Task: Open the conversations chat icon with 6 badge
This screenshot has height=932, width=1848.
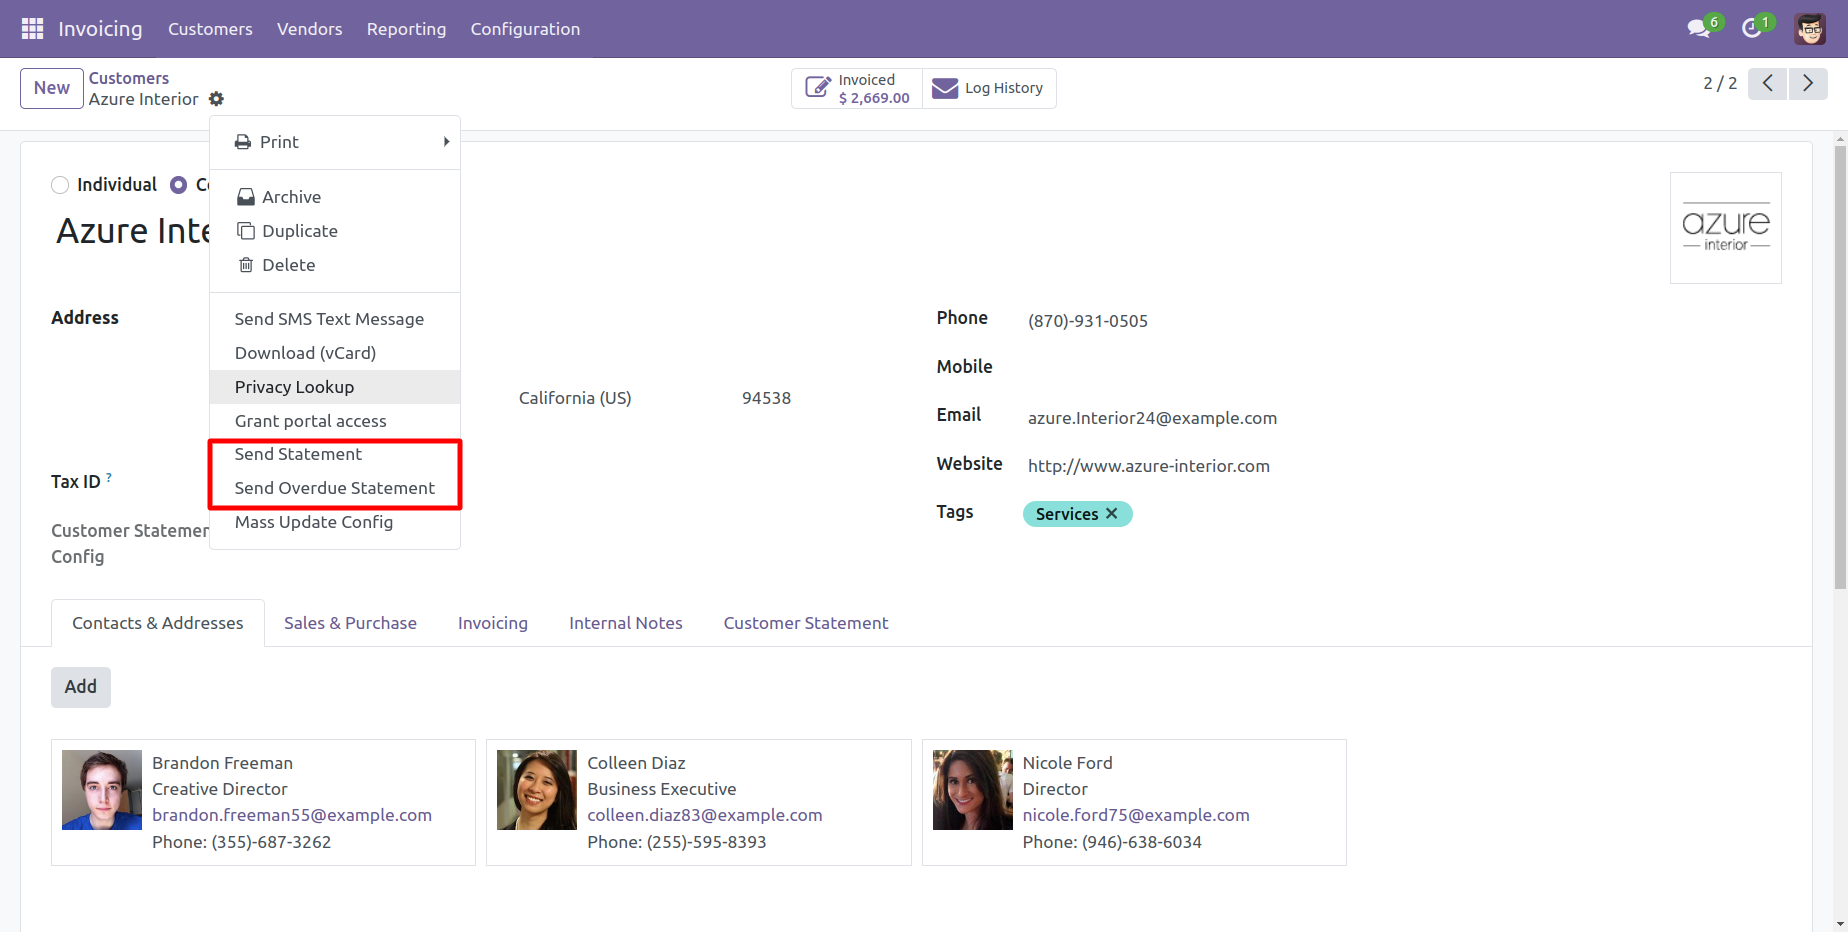Action: (1699, 28)
